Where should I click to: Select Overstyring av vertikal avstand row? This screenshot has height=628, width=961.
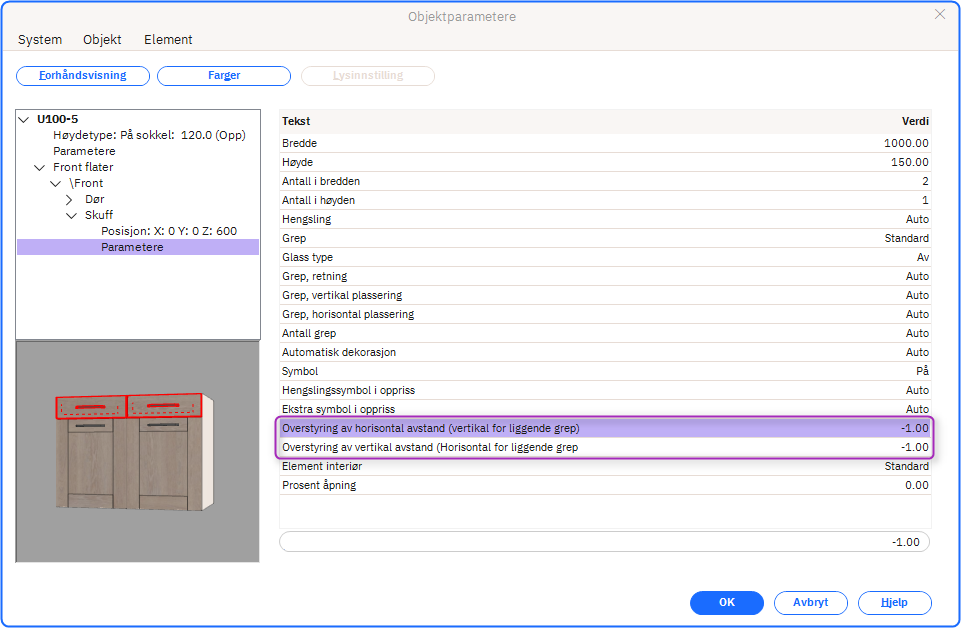point(605,447)
